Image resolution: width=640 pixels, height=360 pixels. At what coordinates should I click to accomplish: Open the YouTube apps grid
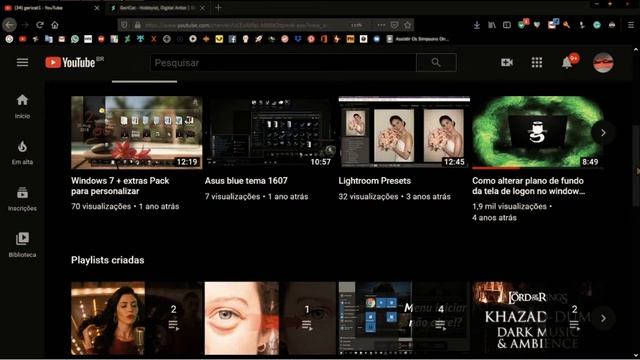[537, 62]
